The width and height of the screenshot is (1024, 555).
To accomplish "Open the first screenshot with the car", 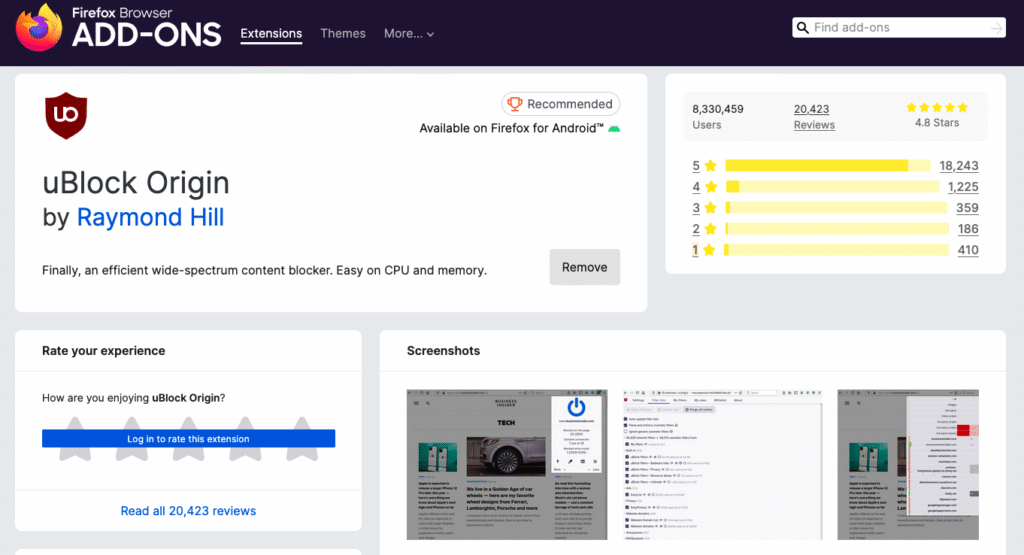I will pyautogui.click(x=510, y=466).
